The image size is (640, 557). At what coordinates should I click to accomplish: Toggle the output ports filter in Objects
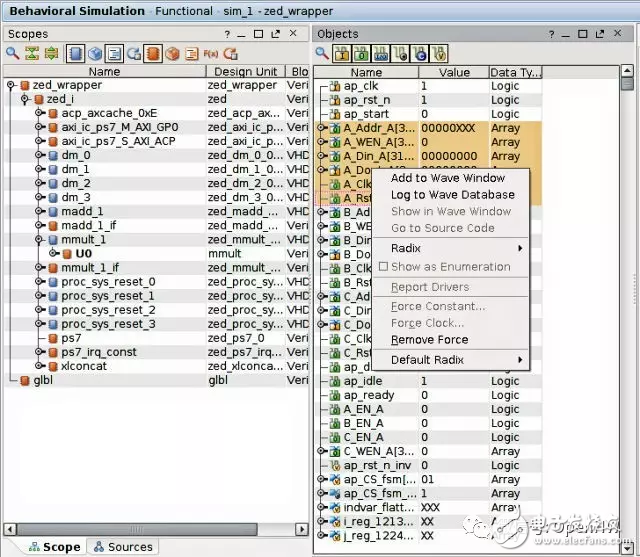pos(359,53)
